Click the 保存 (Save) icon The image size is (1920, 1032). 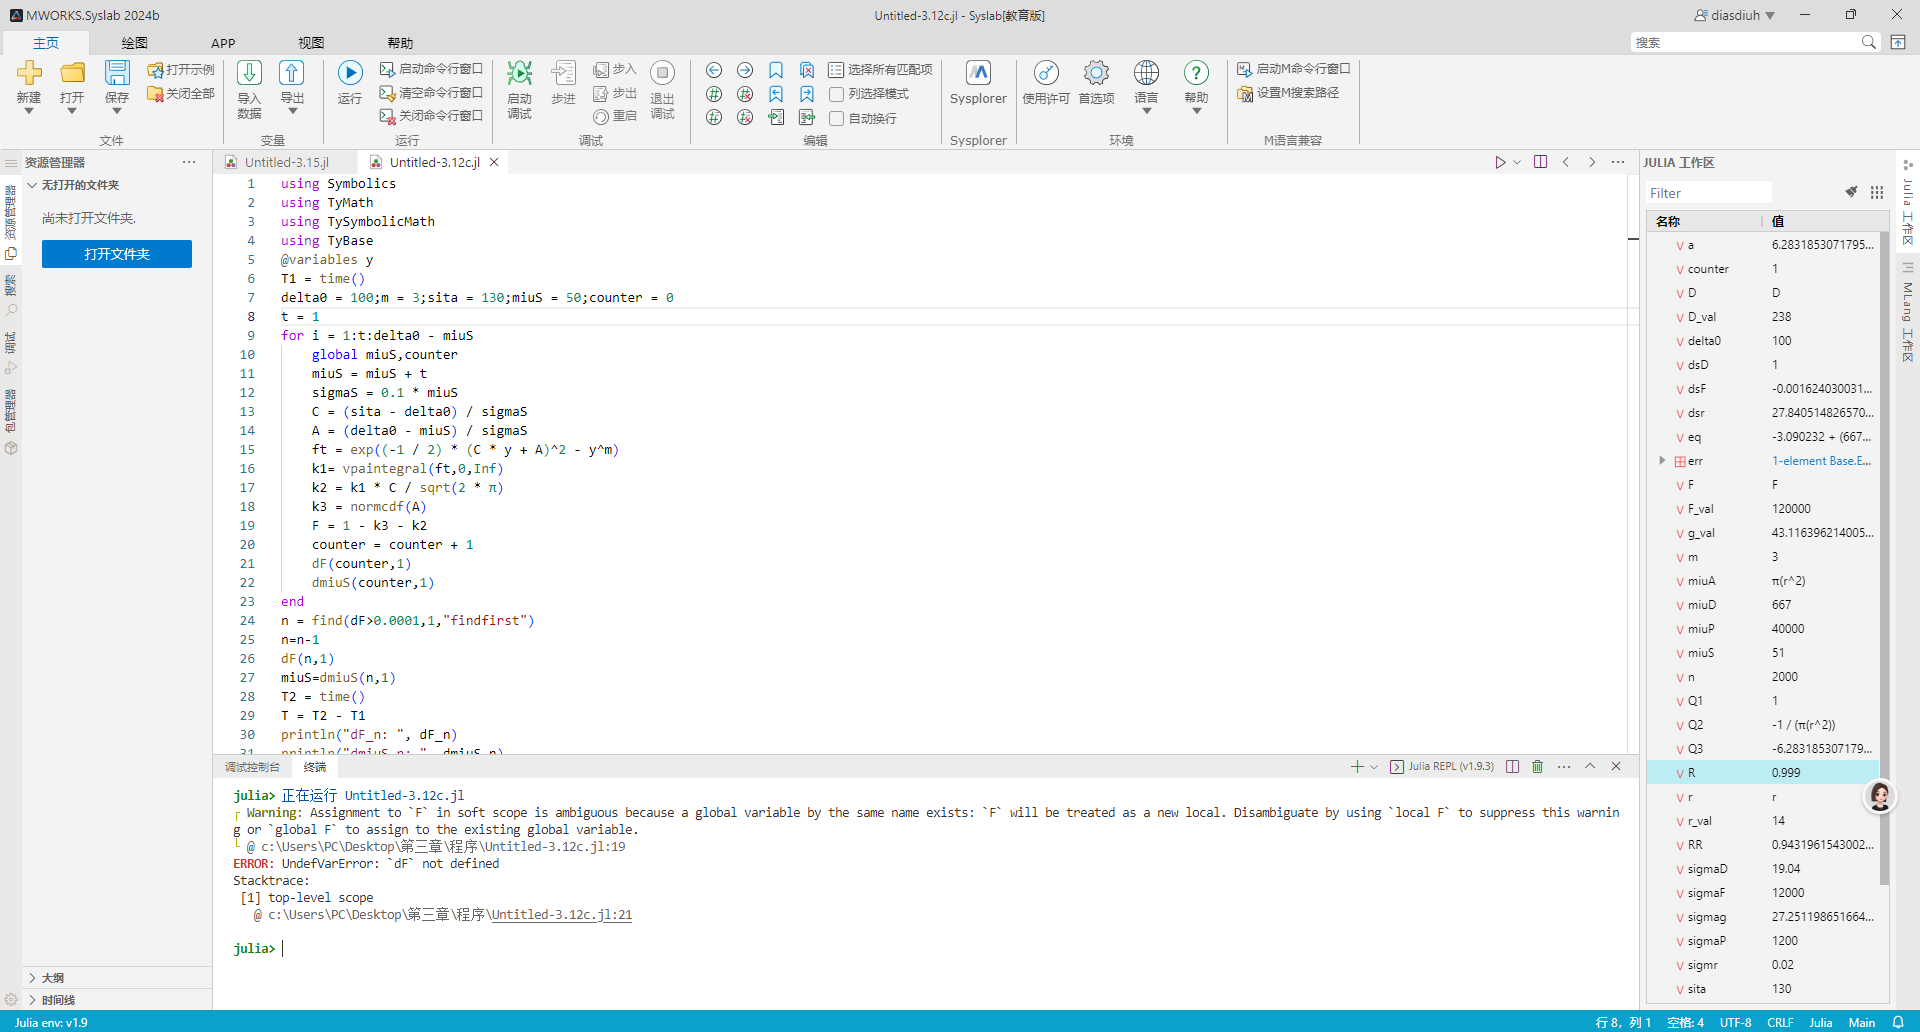(117, 73)
